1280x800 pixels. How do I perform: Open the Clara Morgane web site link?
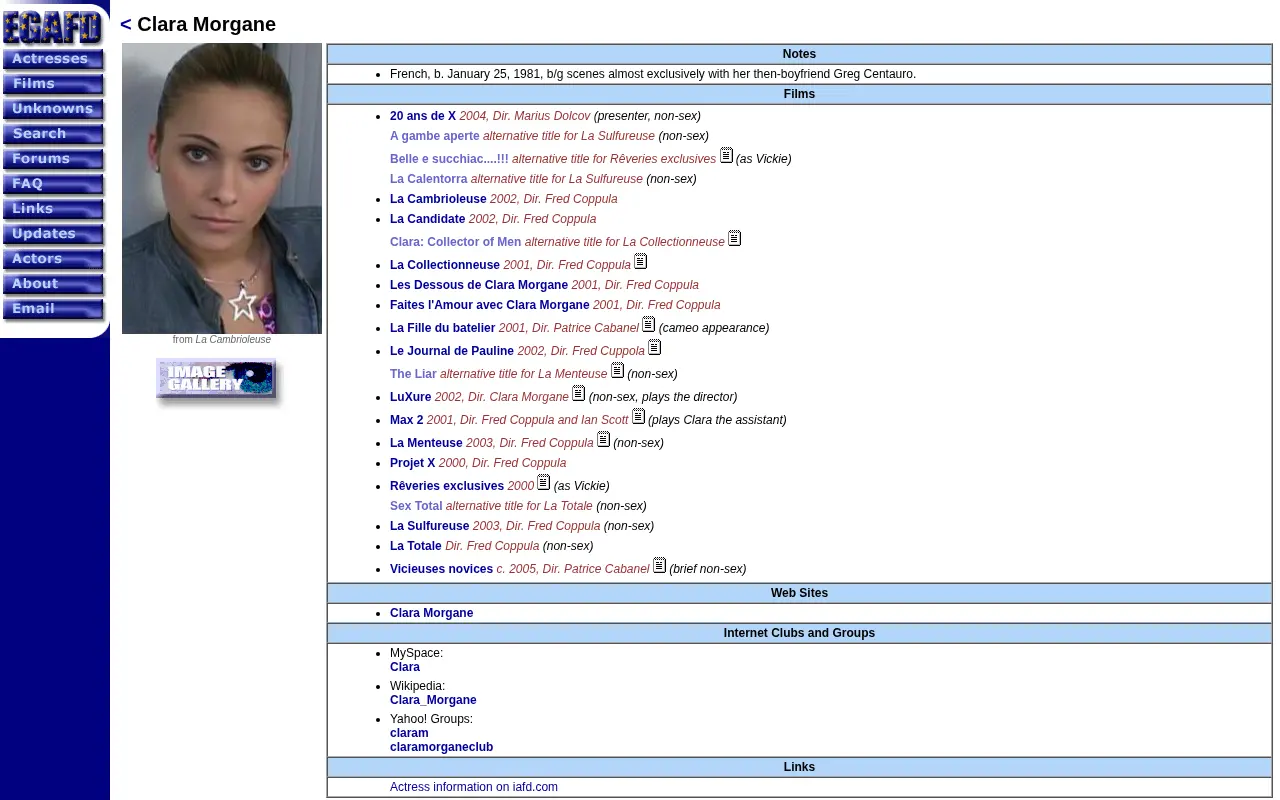[431, 613]
